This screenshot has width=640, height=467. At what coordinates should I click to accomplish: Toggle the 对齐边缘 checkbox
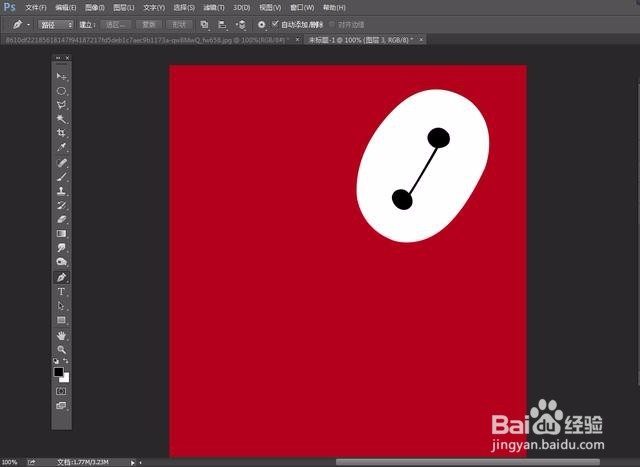click(332, 24)
